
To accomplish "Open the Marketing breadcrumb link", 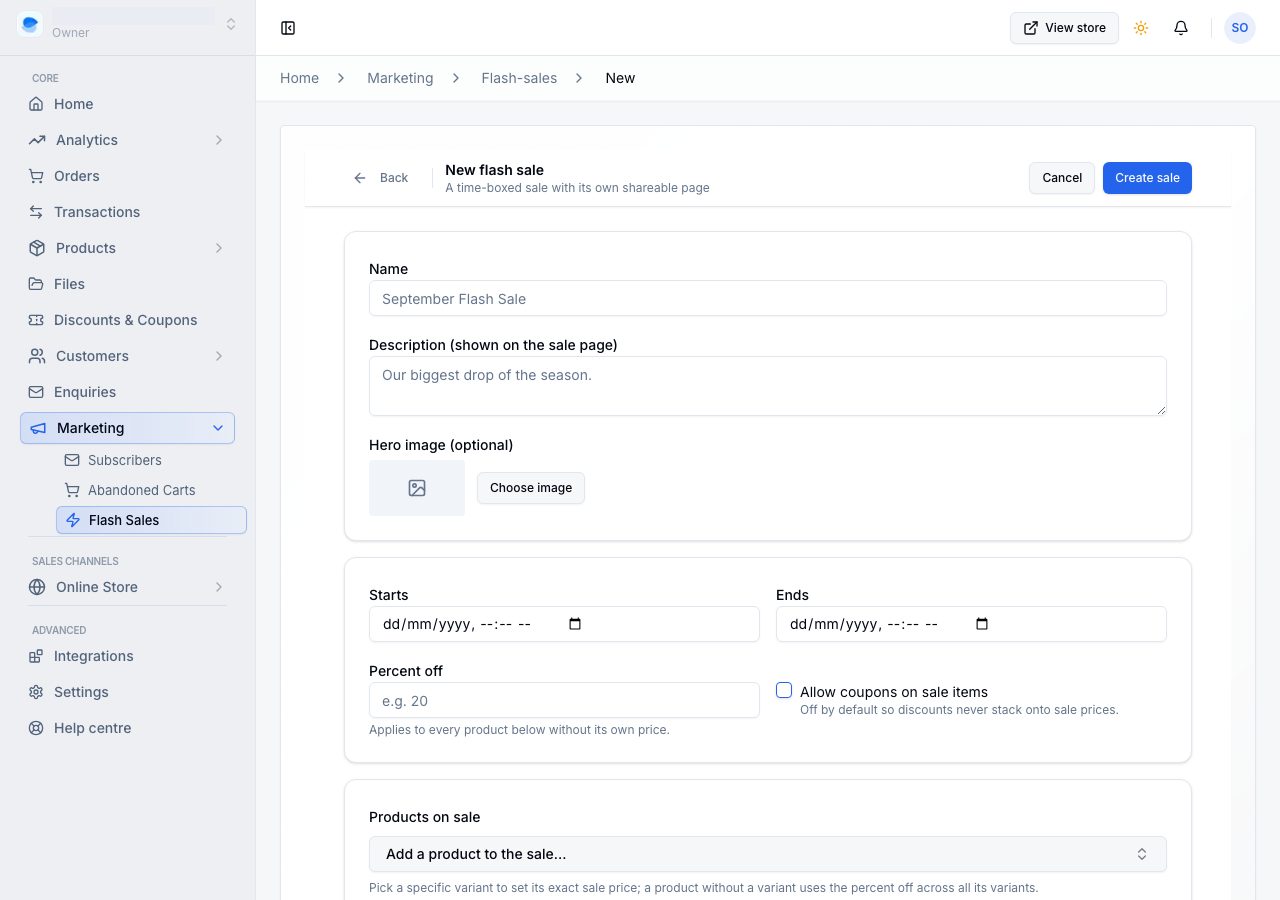I will click(x=400, y=78).
